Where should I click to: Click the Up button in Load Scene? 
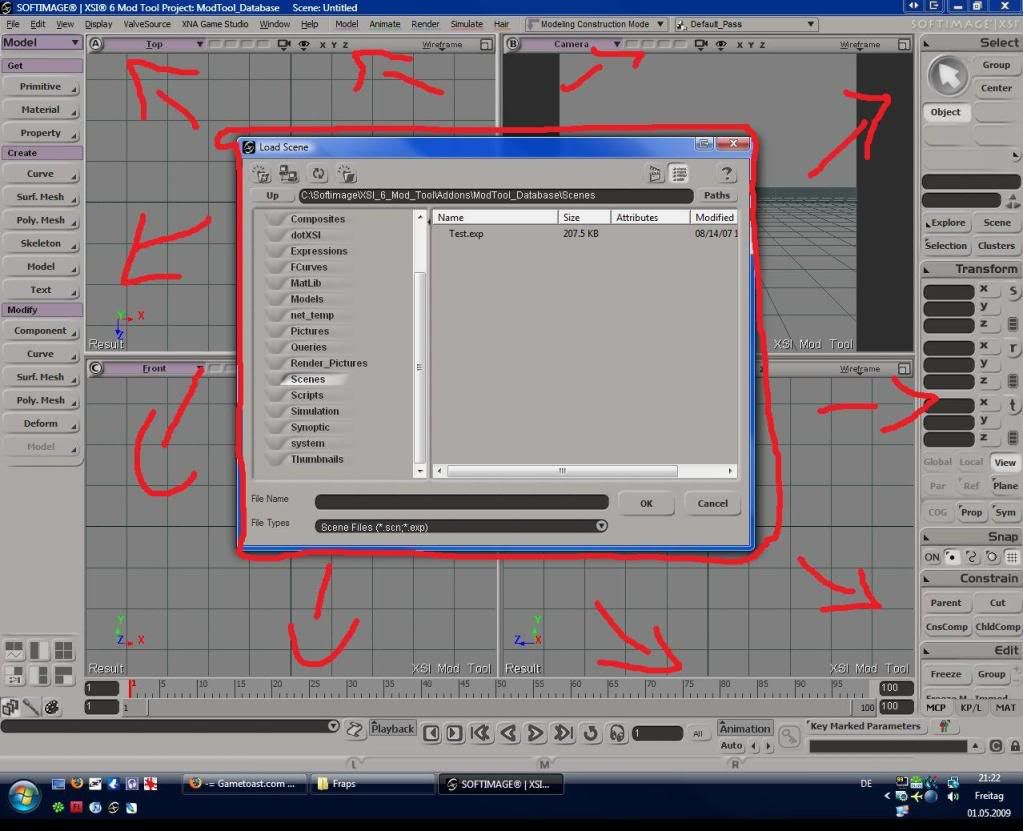click(x=272, y=195)
